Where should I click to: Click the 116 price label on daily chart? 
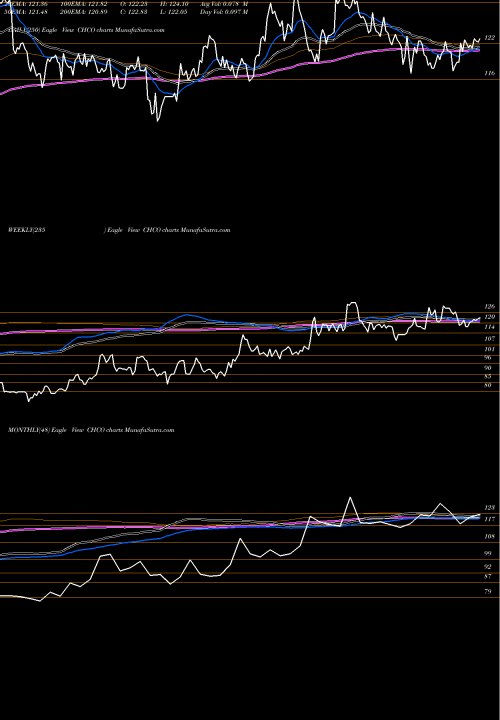coord(490,73)
